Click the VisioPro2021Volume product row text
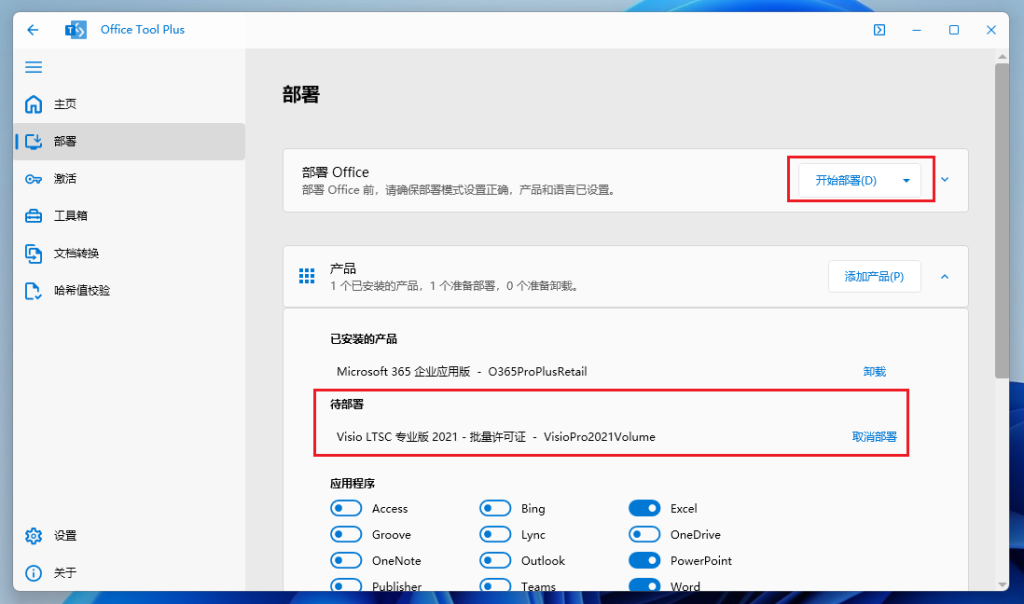 click(x=496, y=437)
